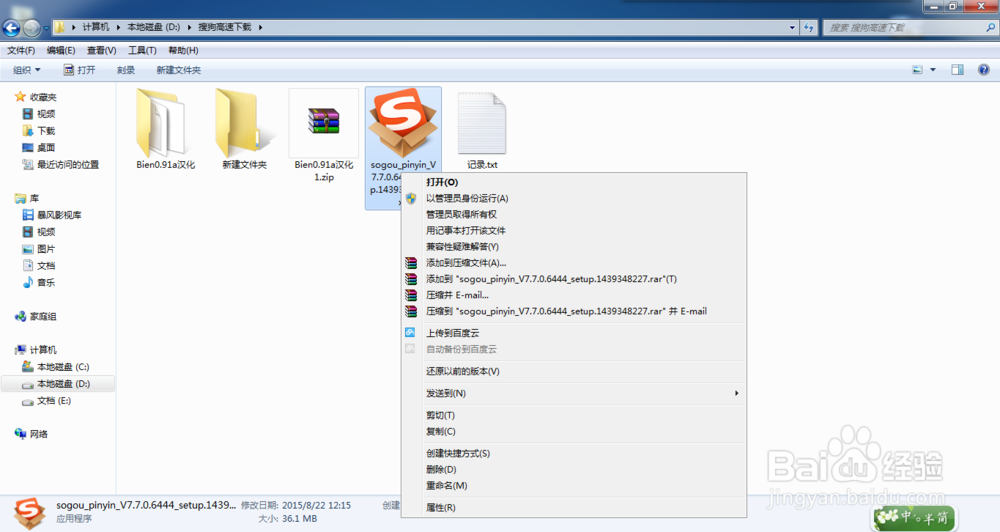Click the Back navigation arrow

11,27
